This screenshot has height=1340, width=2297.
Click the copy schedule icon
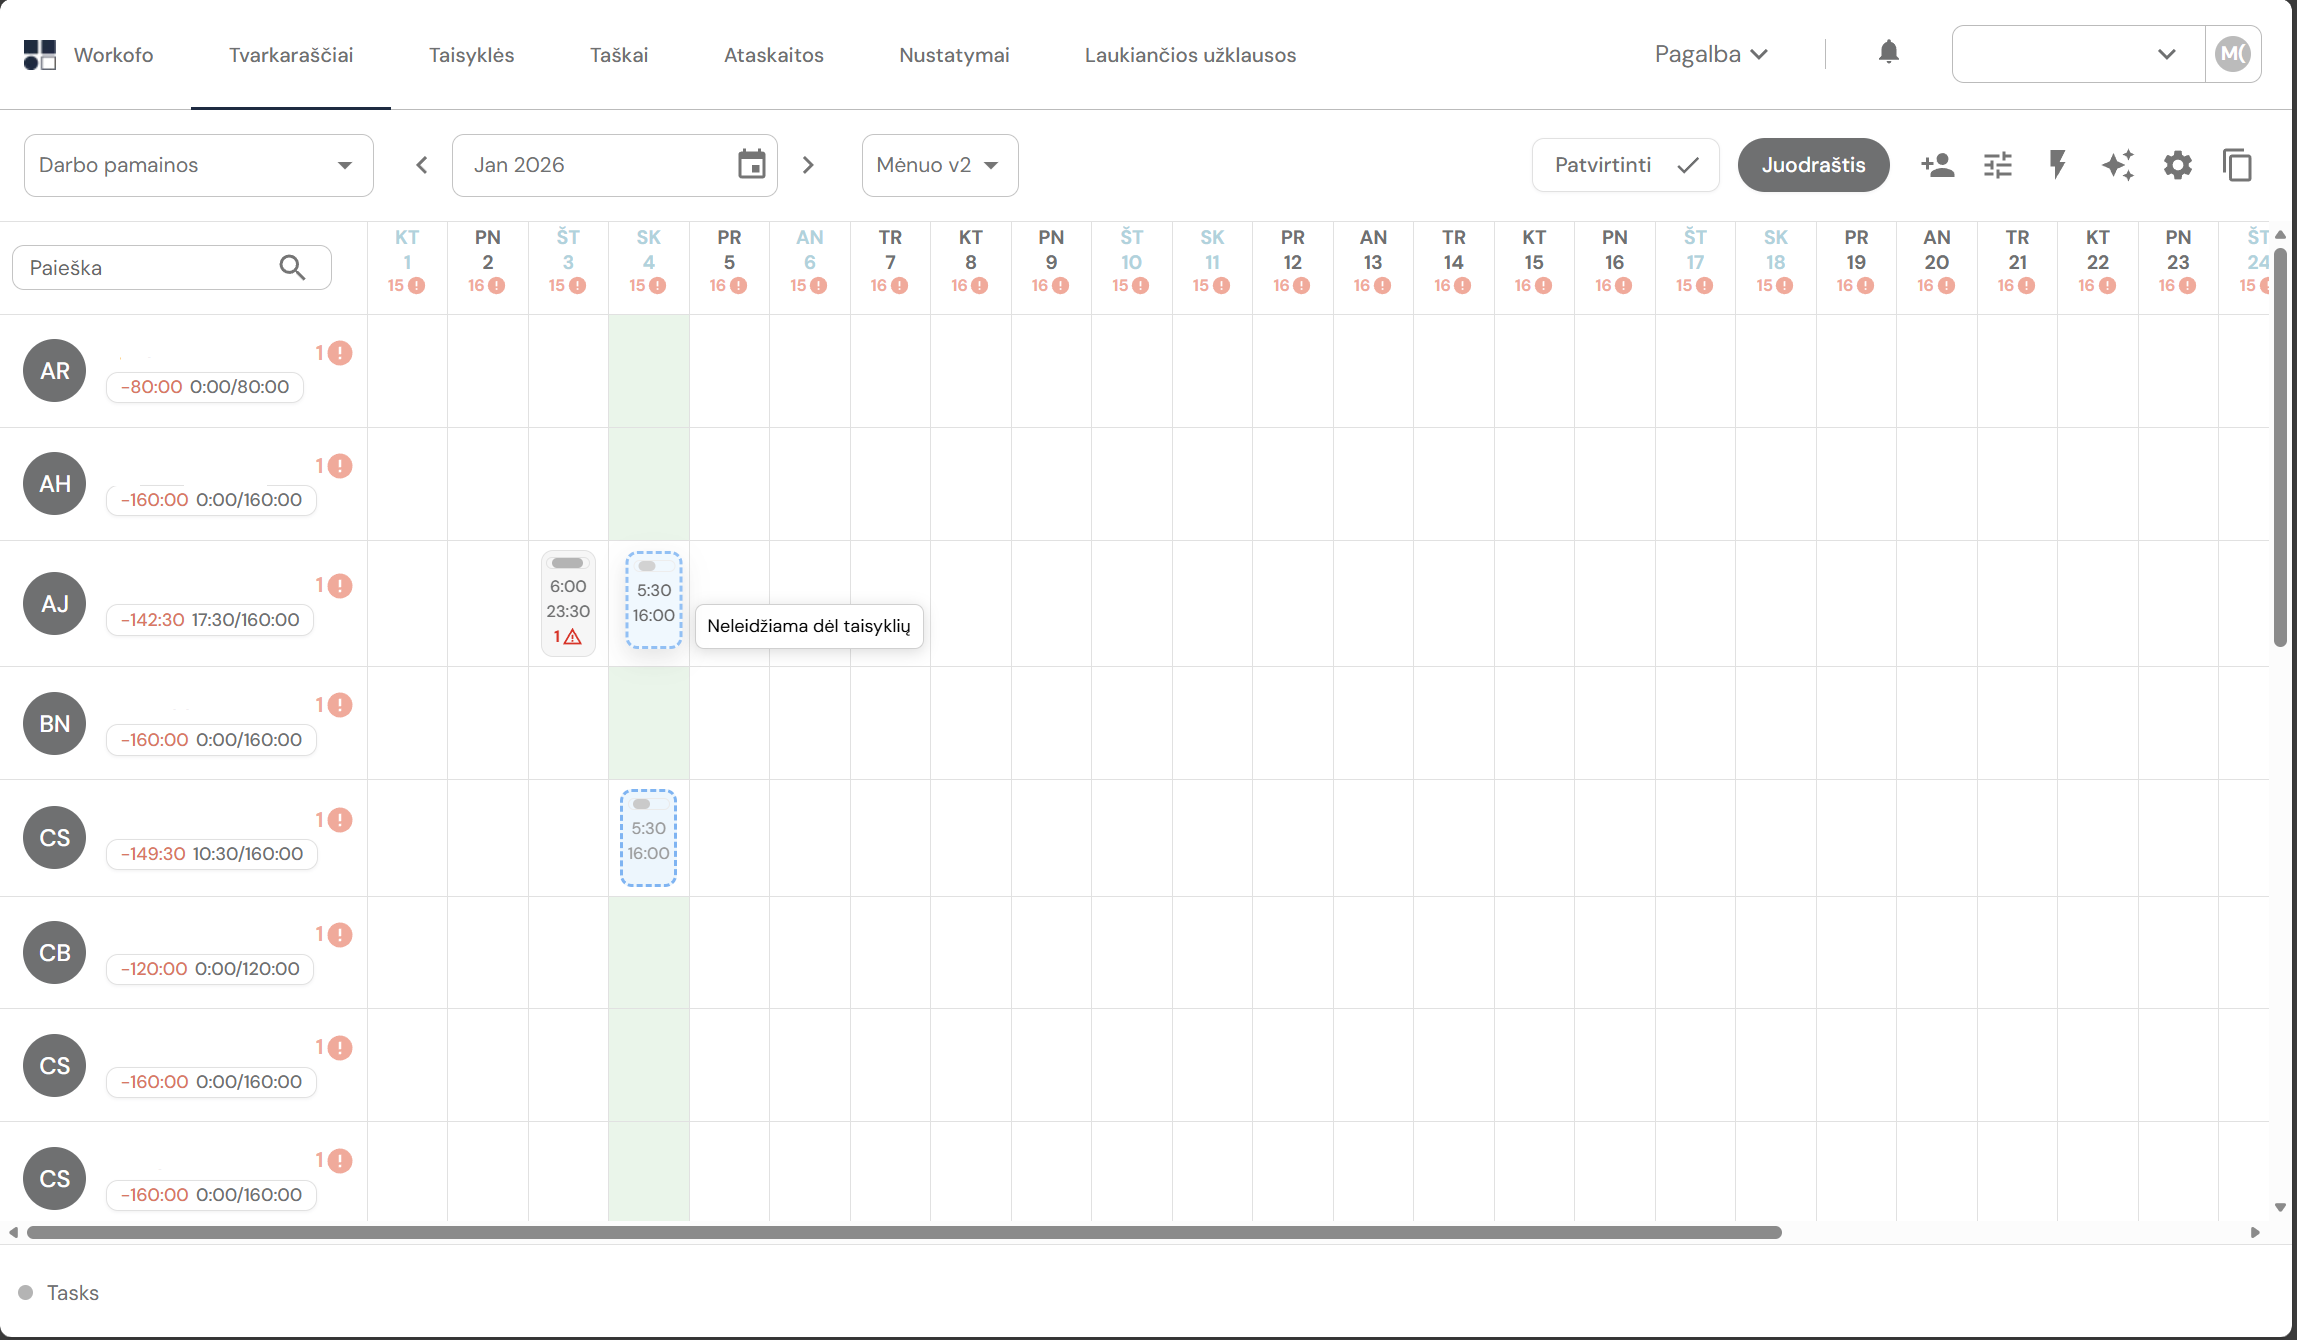point(2237,165)
